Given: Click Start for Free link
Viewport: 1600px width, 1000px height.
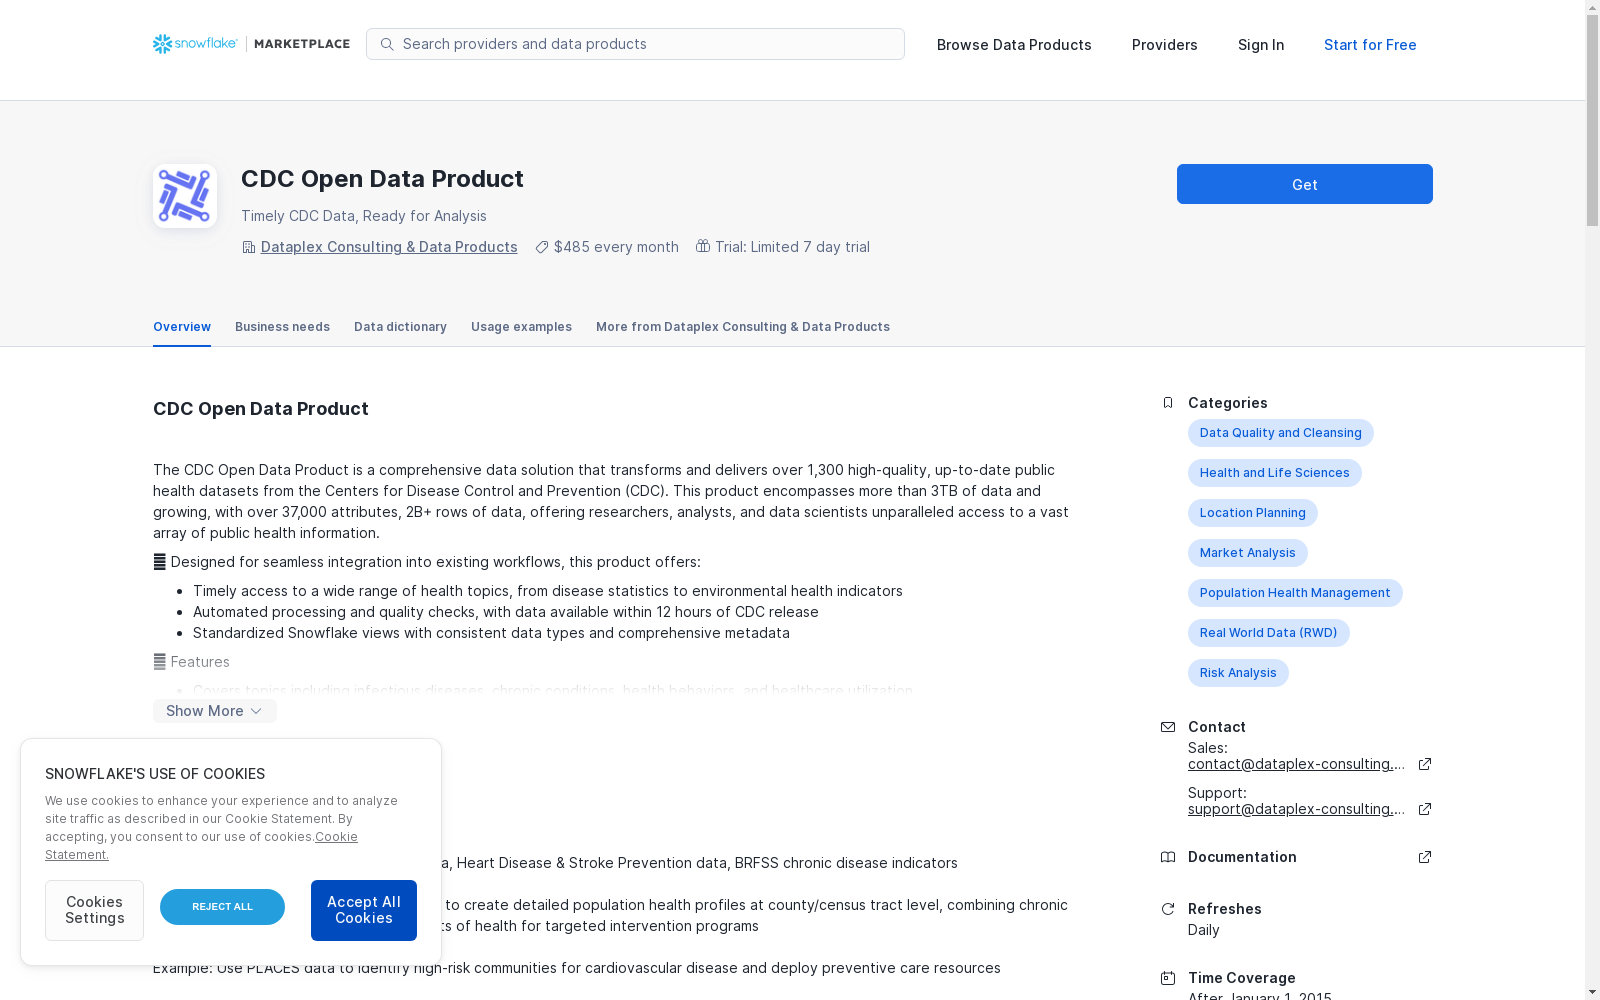Looking at the screenshot, I should click(x=1370, y=45).
